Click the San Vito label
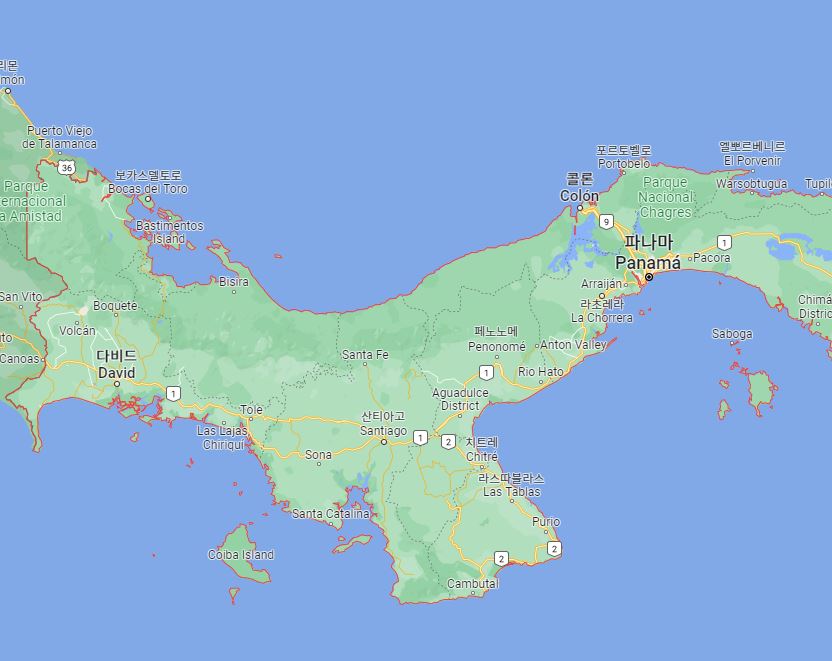The image size is (832, 661). click(x=21, y=297)
